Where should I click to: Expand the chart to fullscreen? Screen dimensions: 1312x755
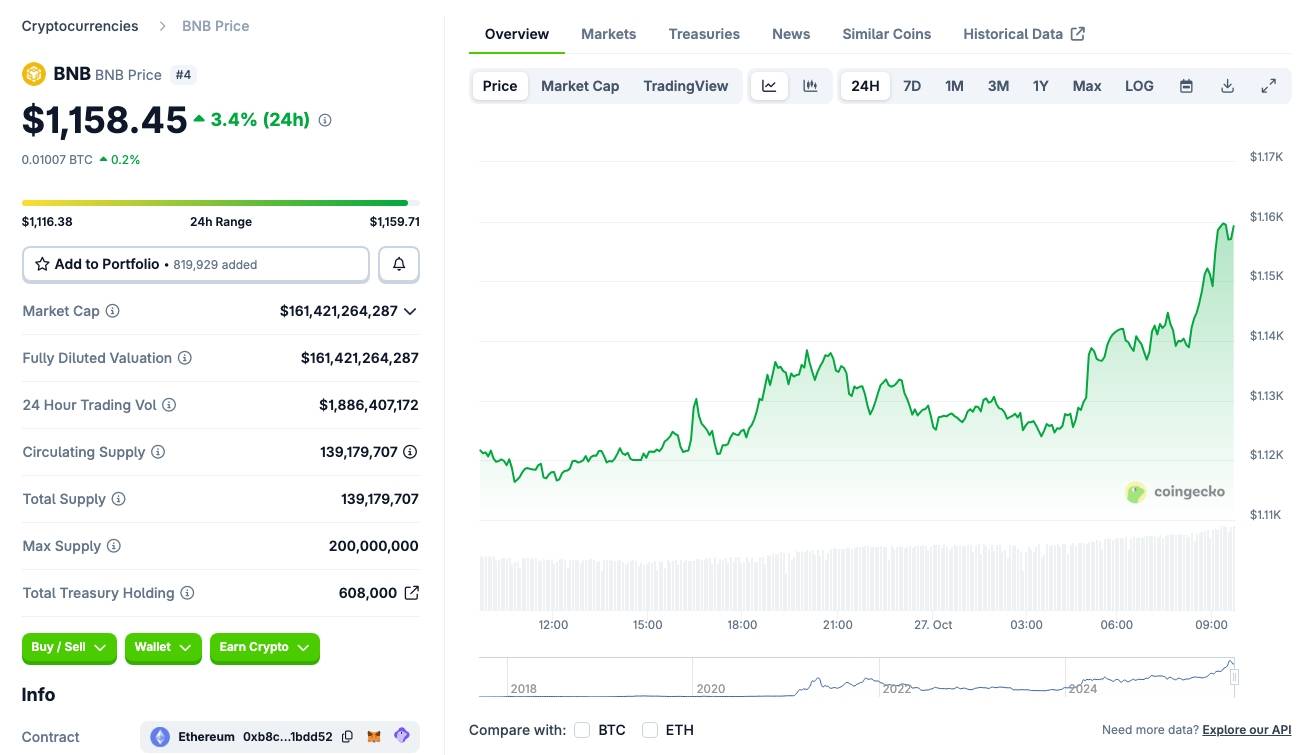pos(1268,86)
